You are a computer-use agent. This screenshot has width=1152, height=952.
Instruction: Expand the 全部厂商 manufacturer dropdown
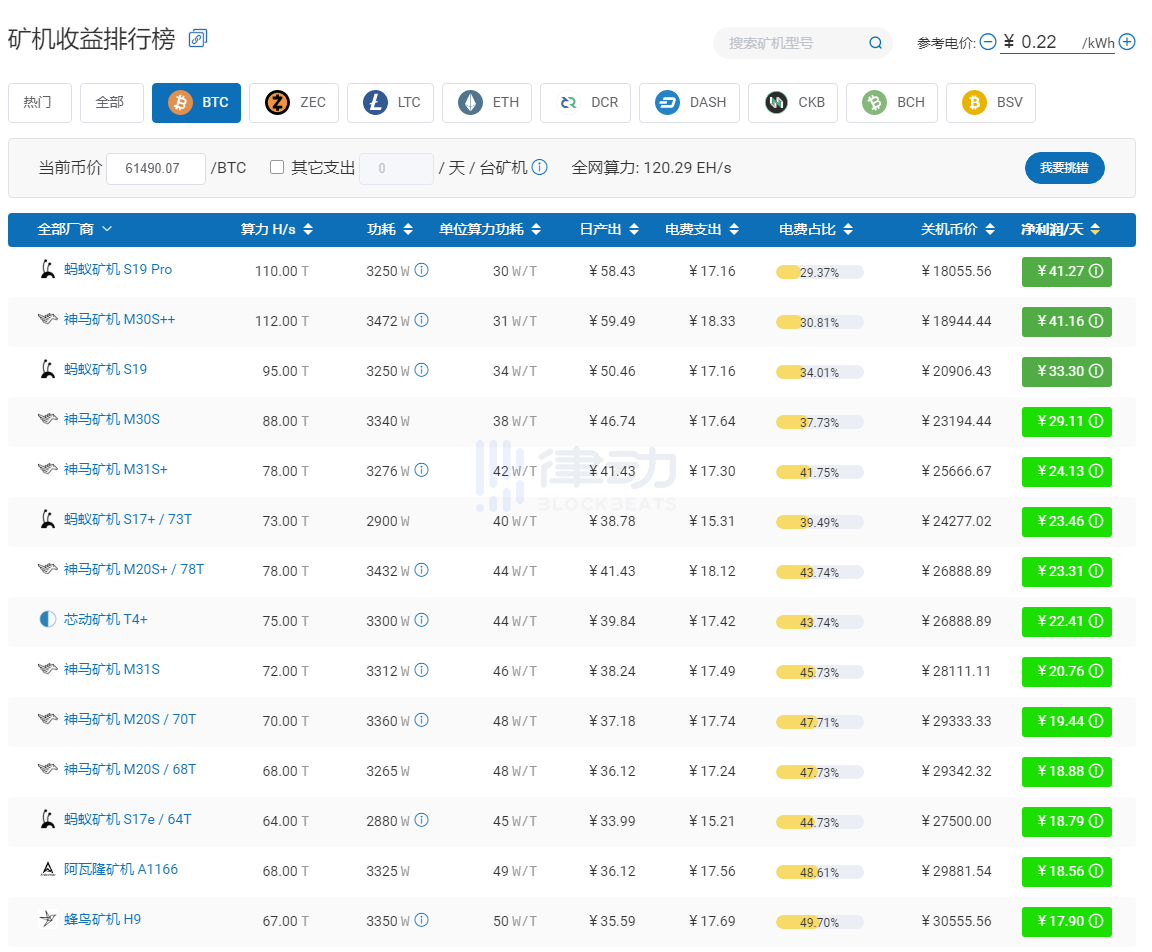point(75,229)
